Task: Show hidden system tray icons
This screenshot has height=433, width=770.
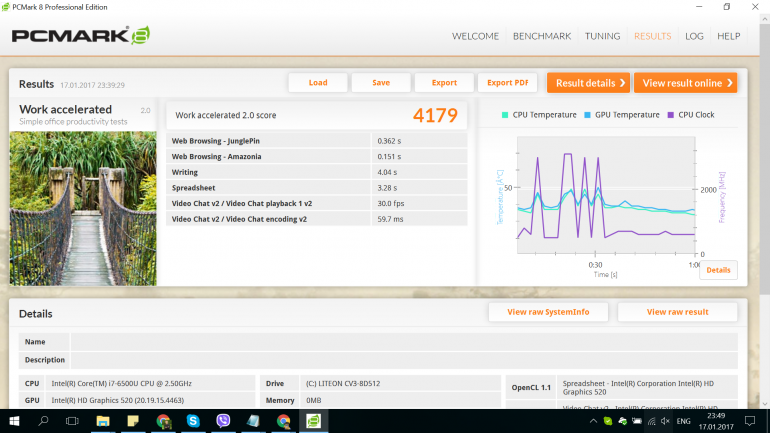Action: (x=593, y=421)
